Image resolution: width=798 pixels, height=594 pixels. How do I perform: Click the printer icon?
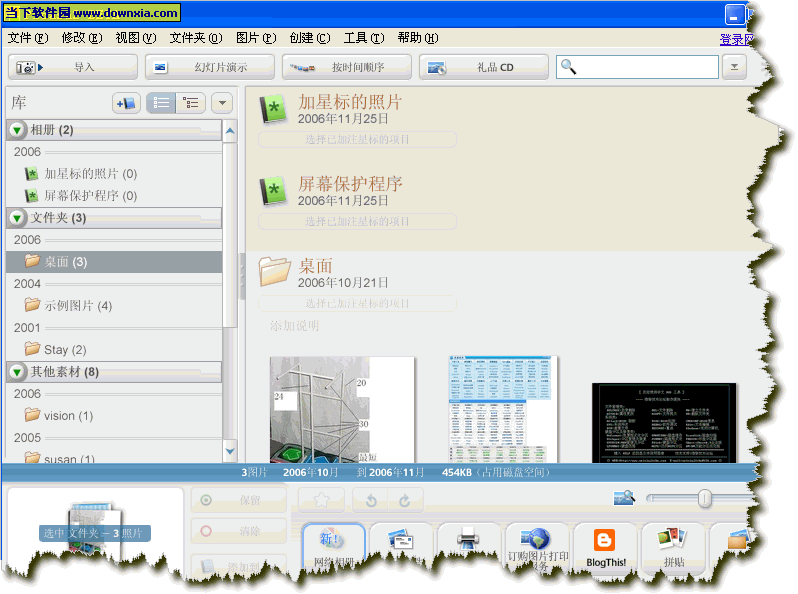click(x=469, y=541)
